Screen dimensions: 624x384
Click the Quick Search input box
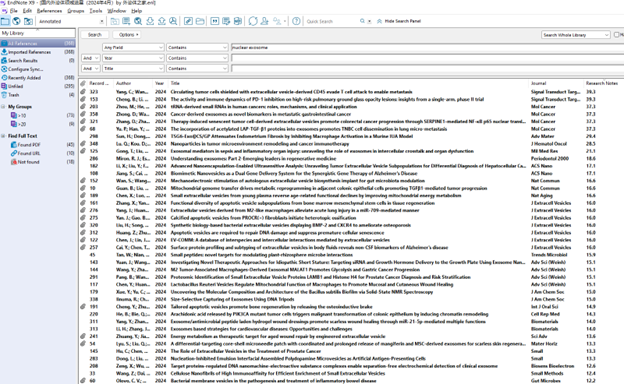pos(332,21)
